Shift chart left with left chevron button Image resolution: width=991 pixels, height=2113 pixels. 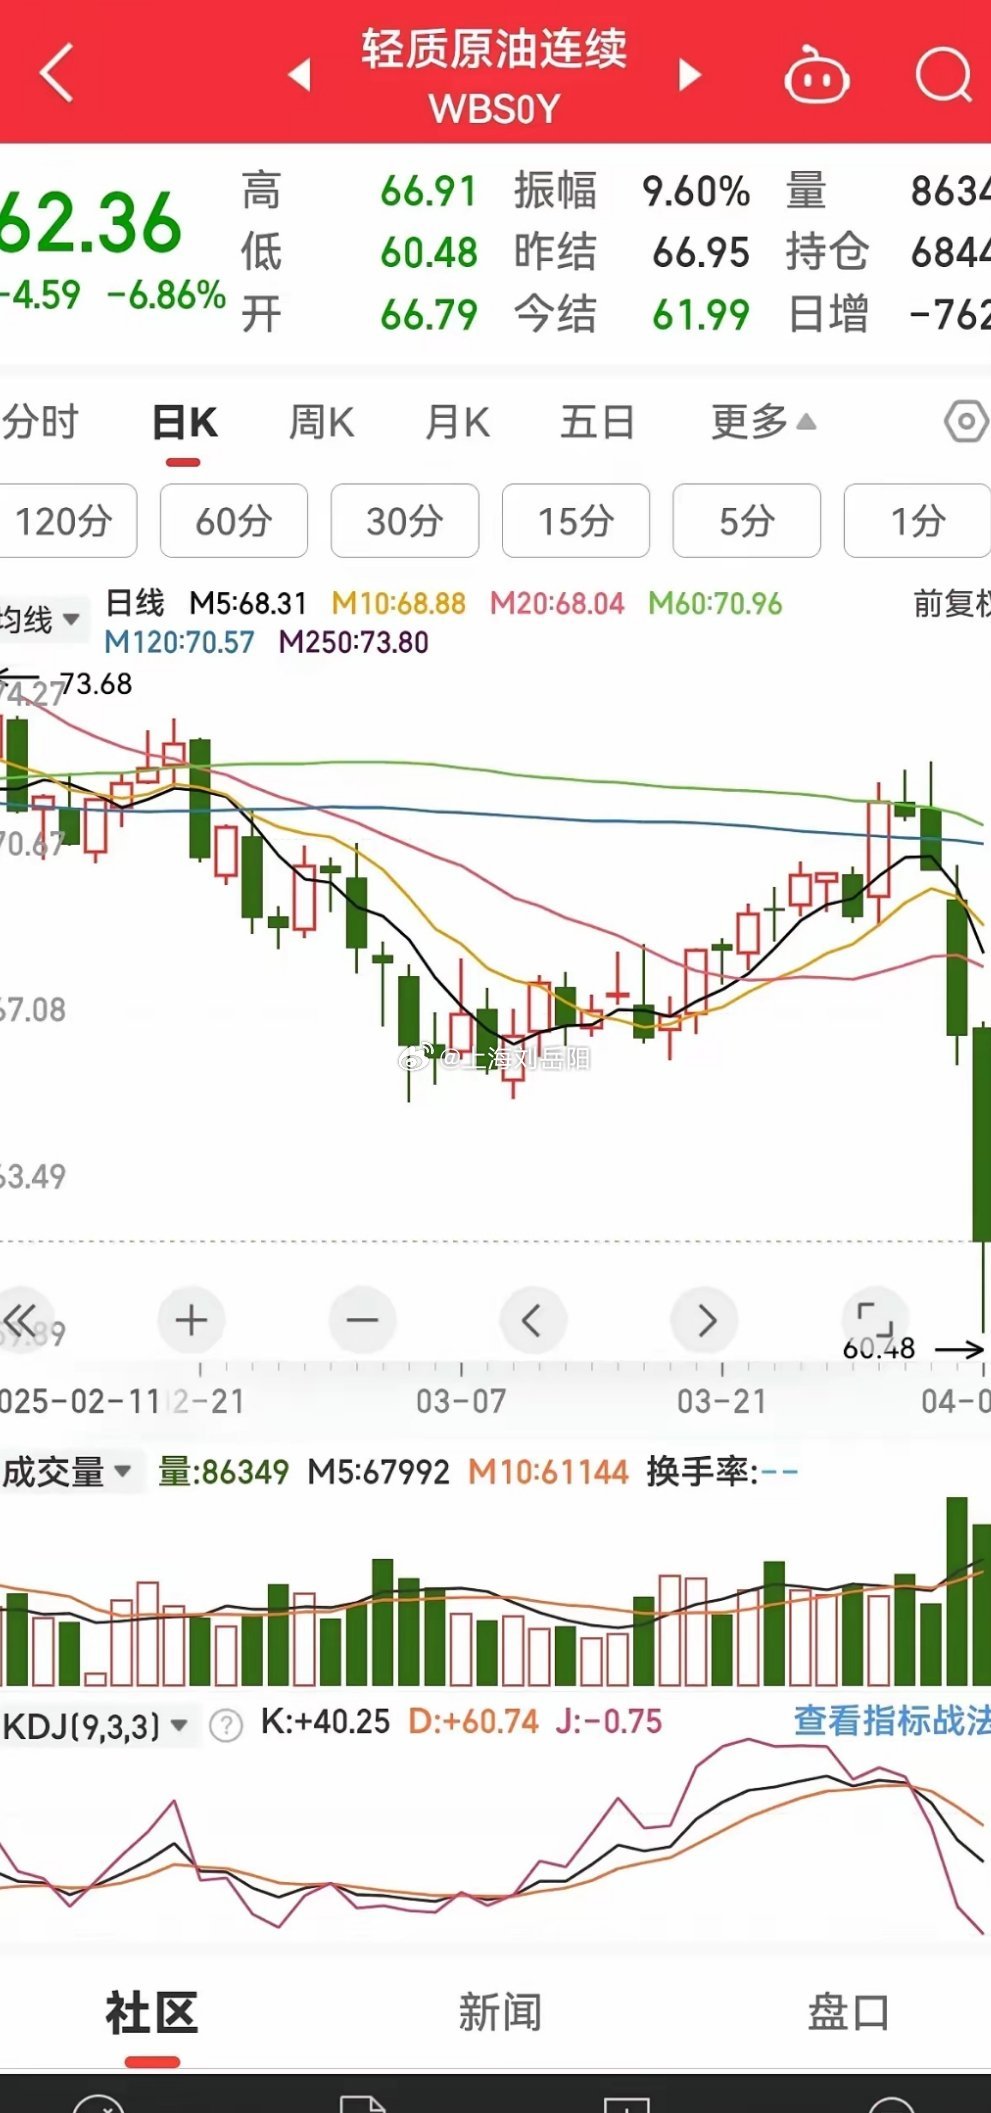click(x=533, y=1320)
